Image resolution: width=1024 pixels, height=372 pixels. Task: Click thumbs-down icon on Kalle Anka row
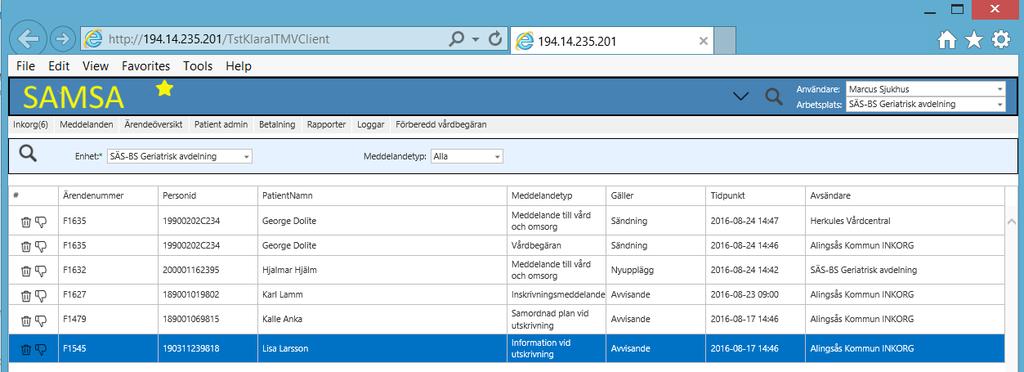point(40,320)
